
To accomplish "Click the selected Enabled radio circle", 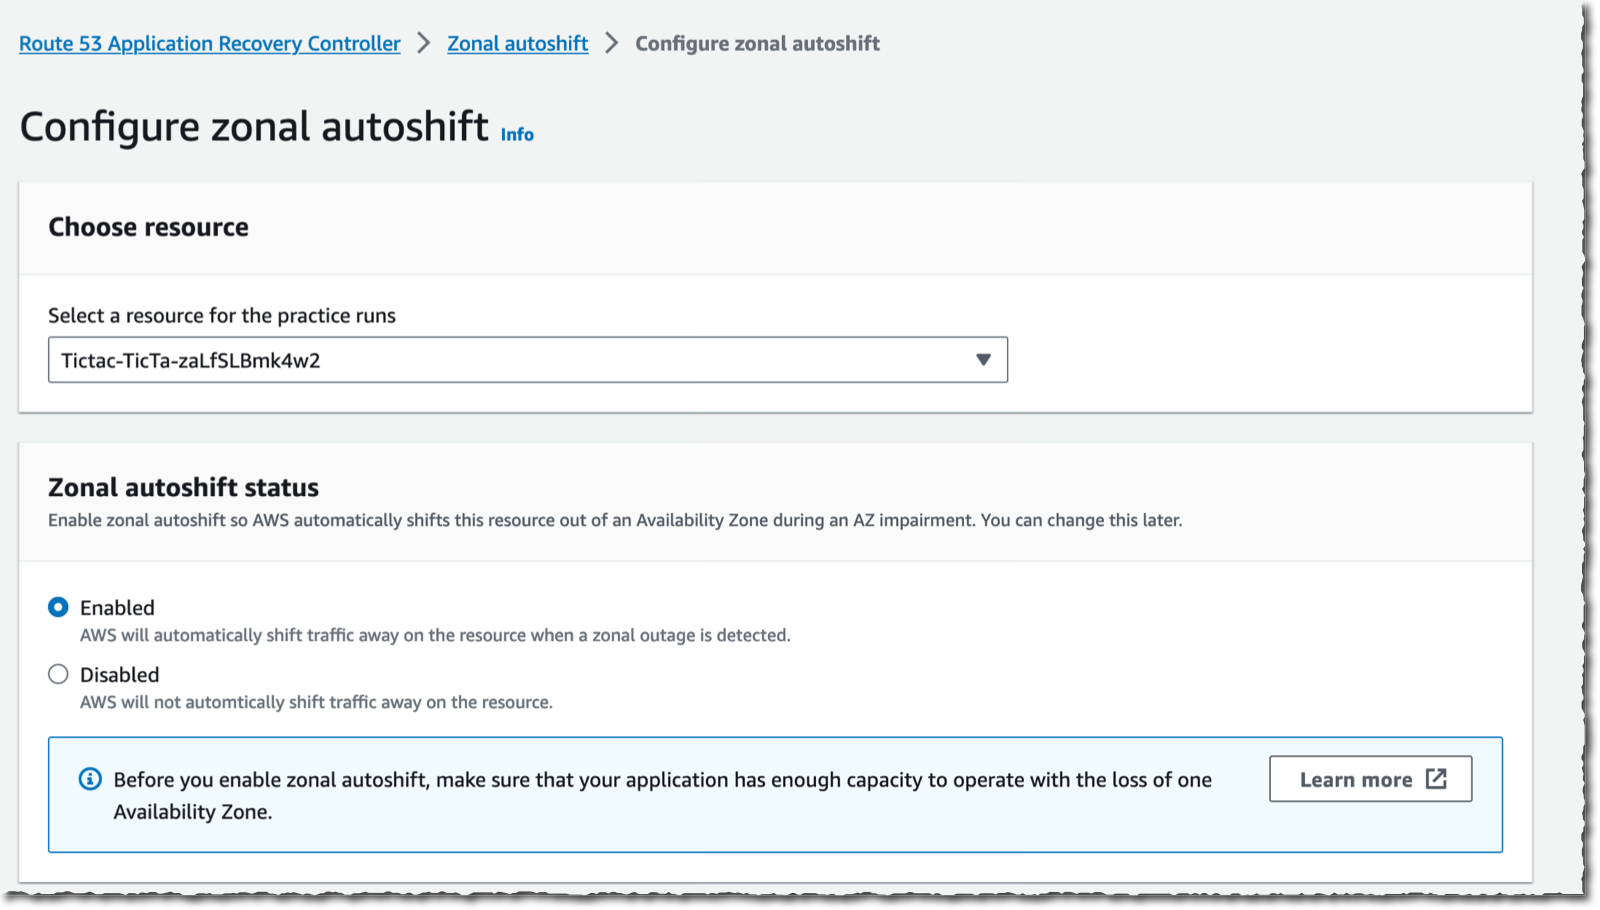I will 58,607.
